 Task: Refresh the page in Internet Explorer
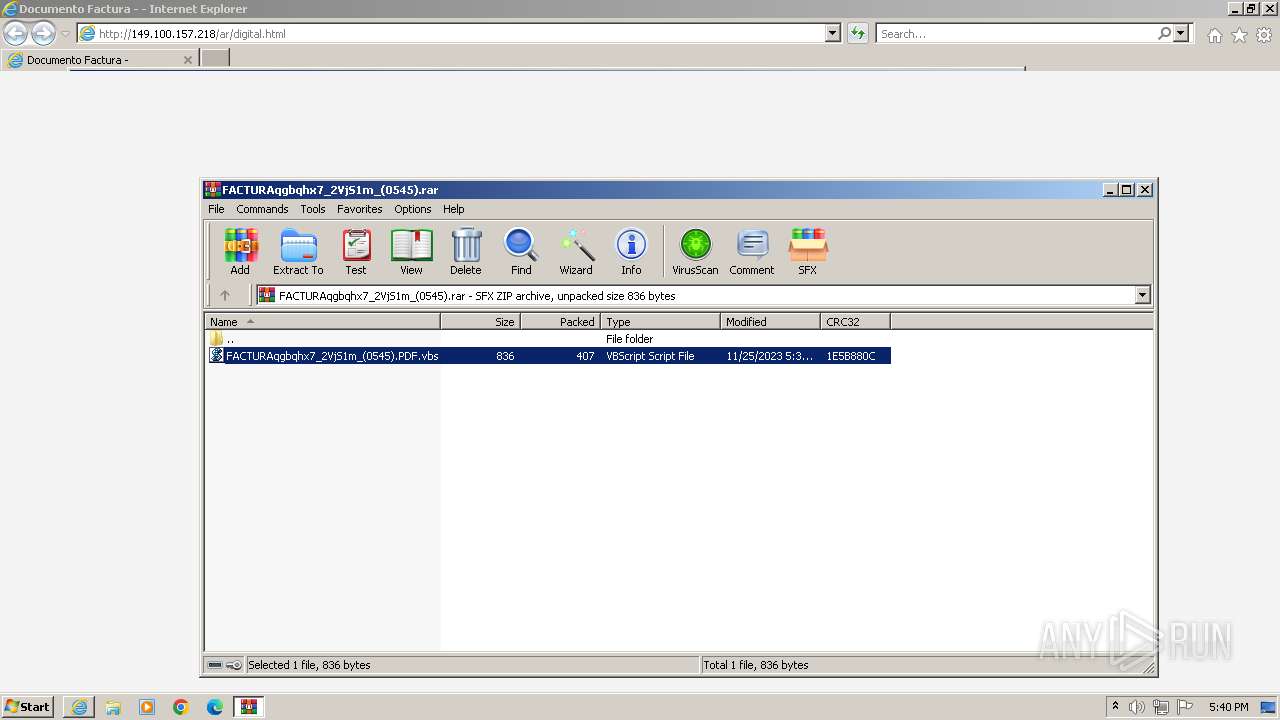pyautogui.click(x=858, y=33)
